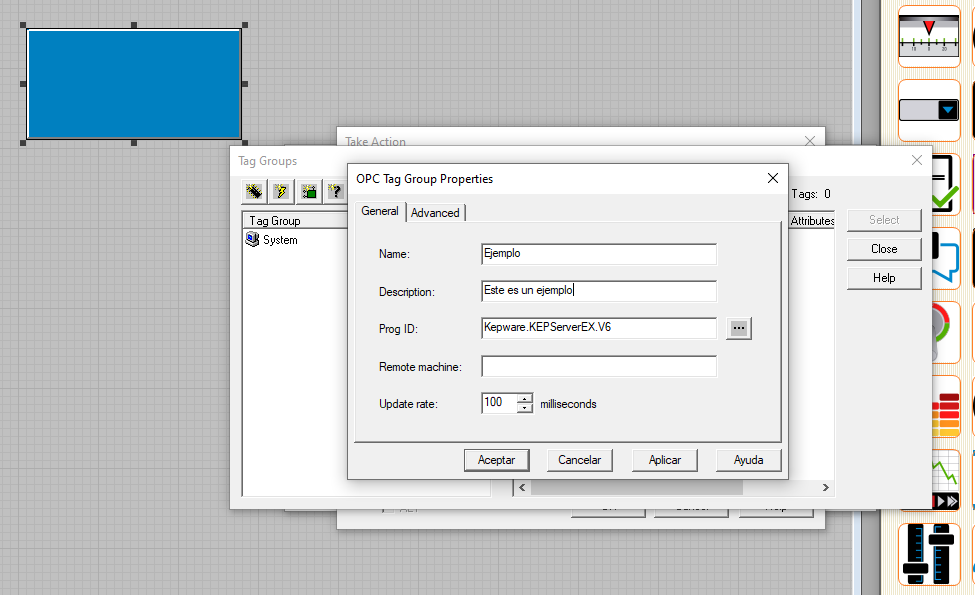975x595 pixels.
Task: Click the green chip toolbar icon
Action: pos(309,191)
